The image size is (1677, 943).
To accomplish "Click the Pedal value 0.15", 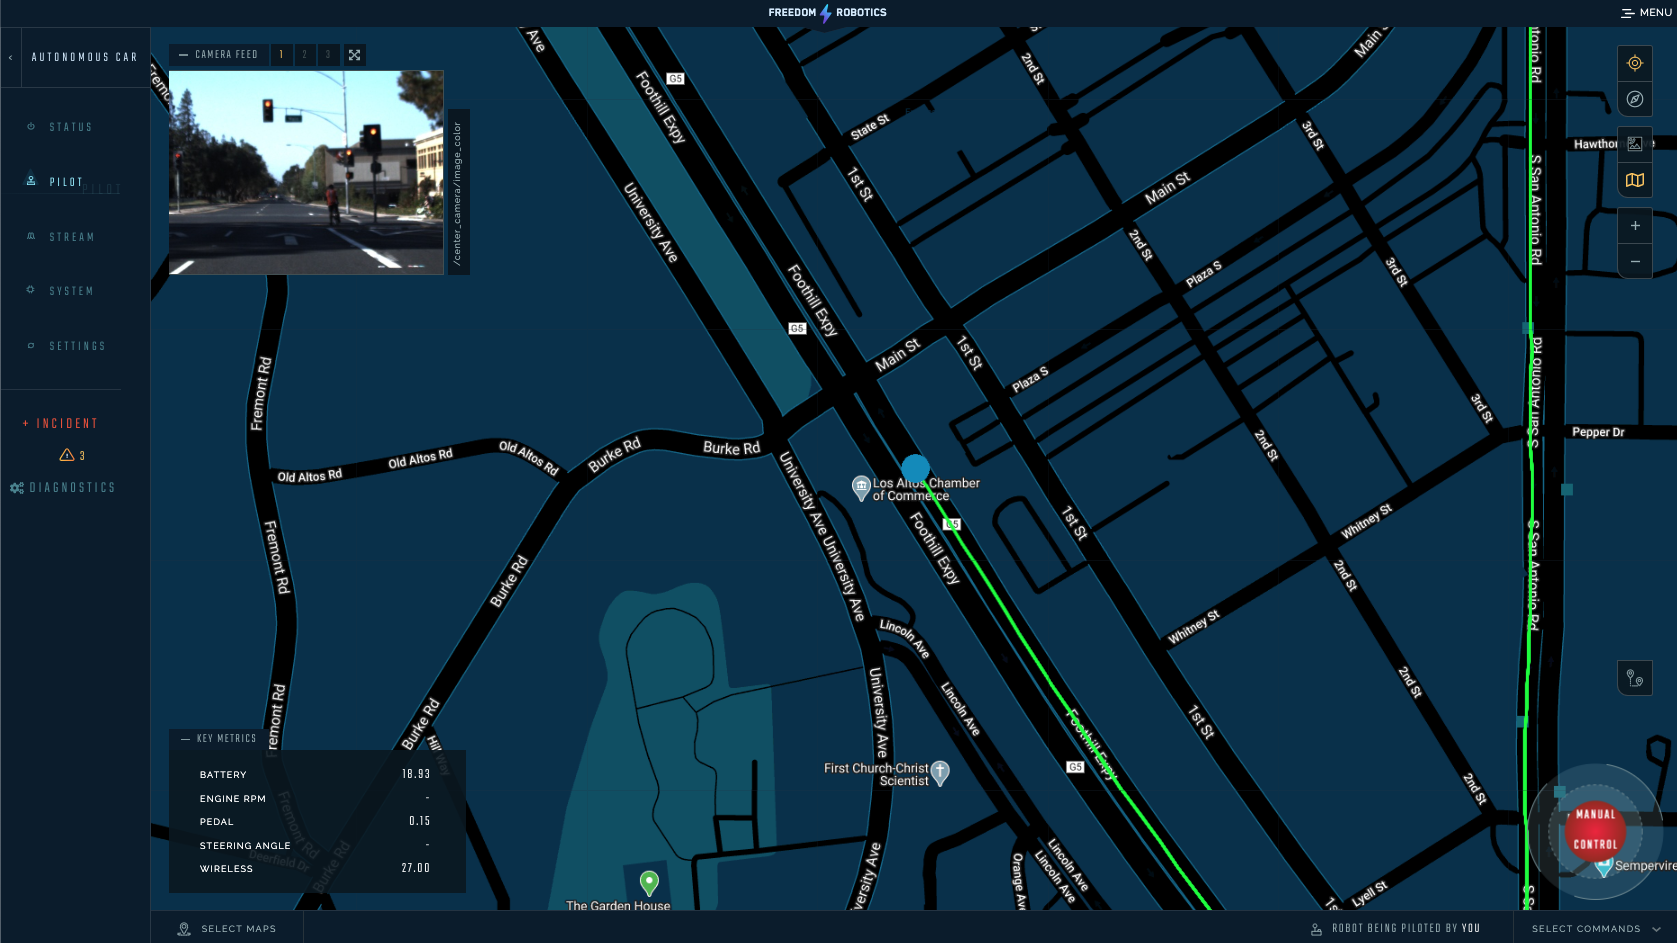I will click(x=419, y=821).
